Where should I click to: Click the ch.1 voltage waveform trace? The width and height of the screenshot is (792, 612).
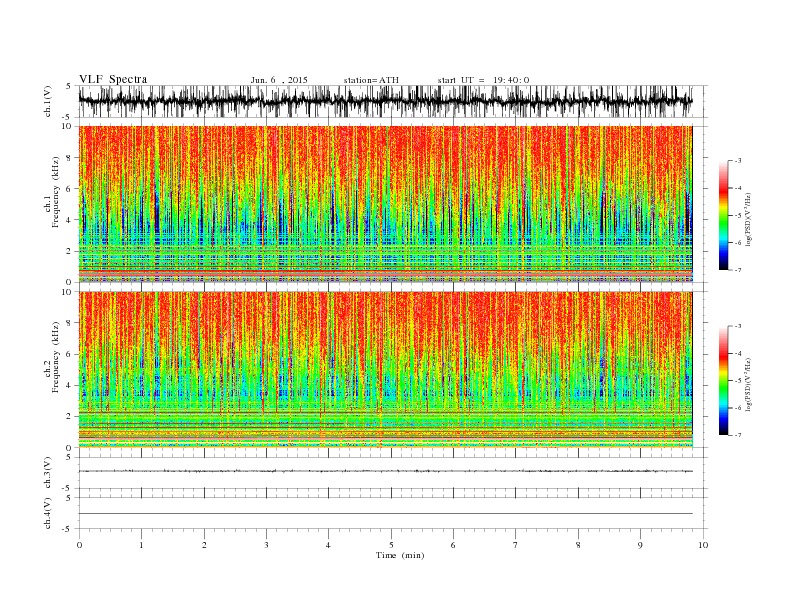coord(385,101)
